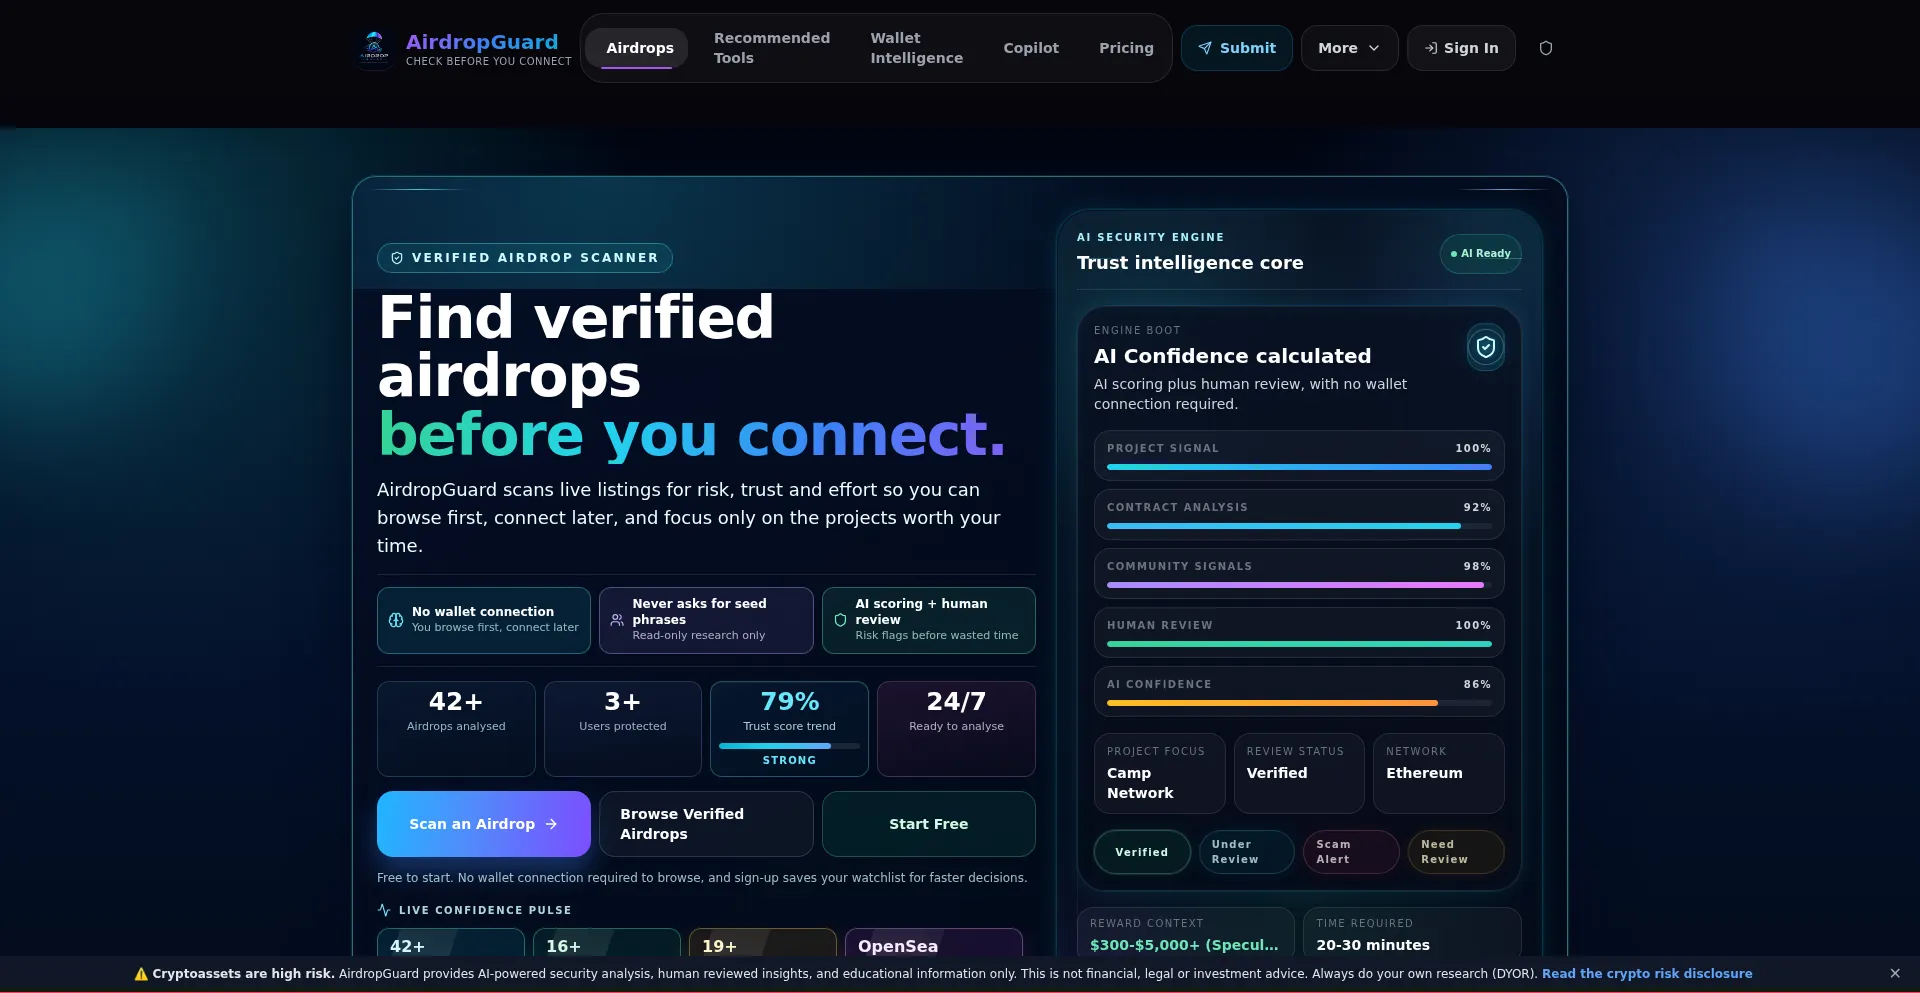Click the shield icon in Verified Airdrop Scanner badge
Image resolution: width=1920 pixels, height=993 pixels.
click(397, 258)
